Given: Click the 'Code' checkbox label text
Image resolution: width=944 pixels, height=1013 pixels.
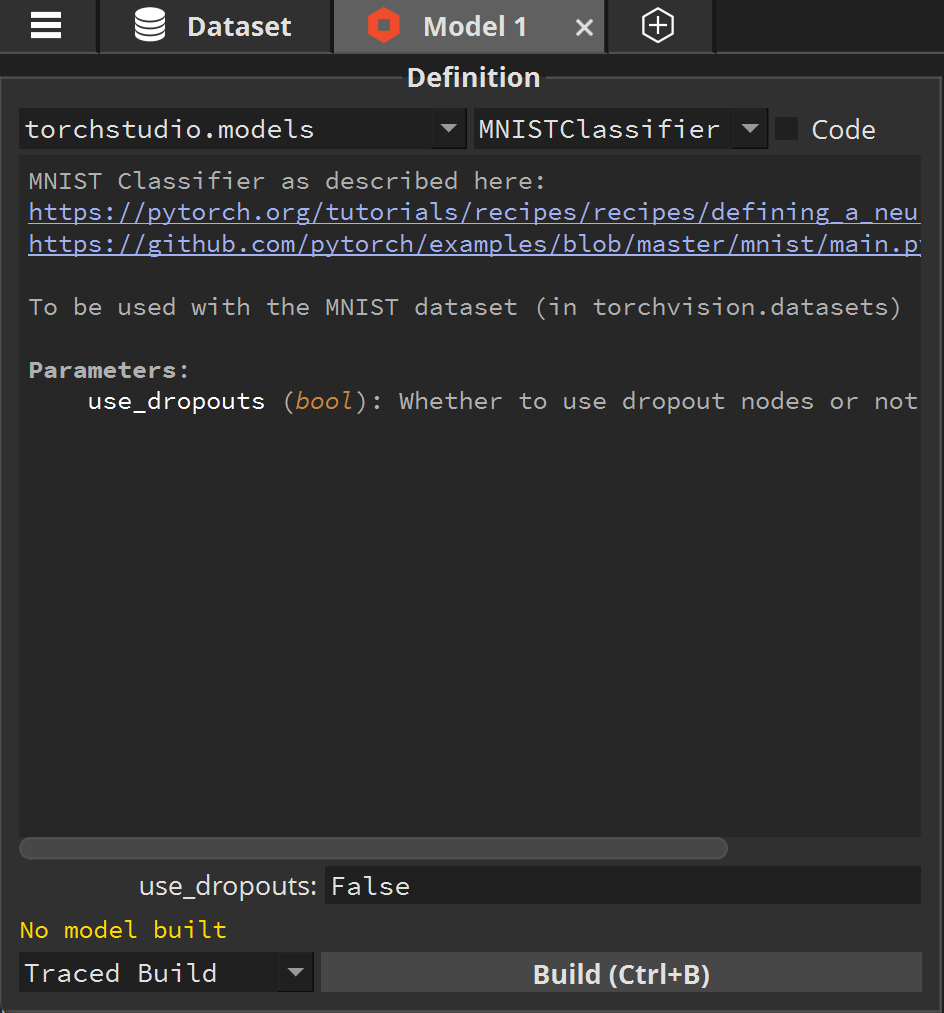Looking at the screenshot, I should tap(843, 129).
